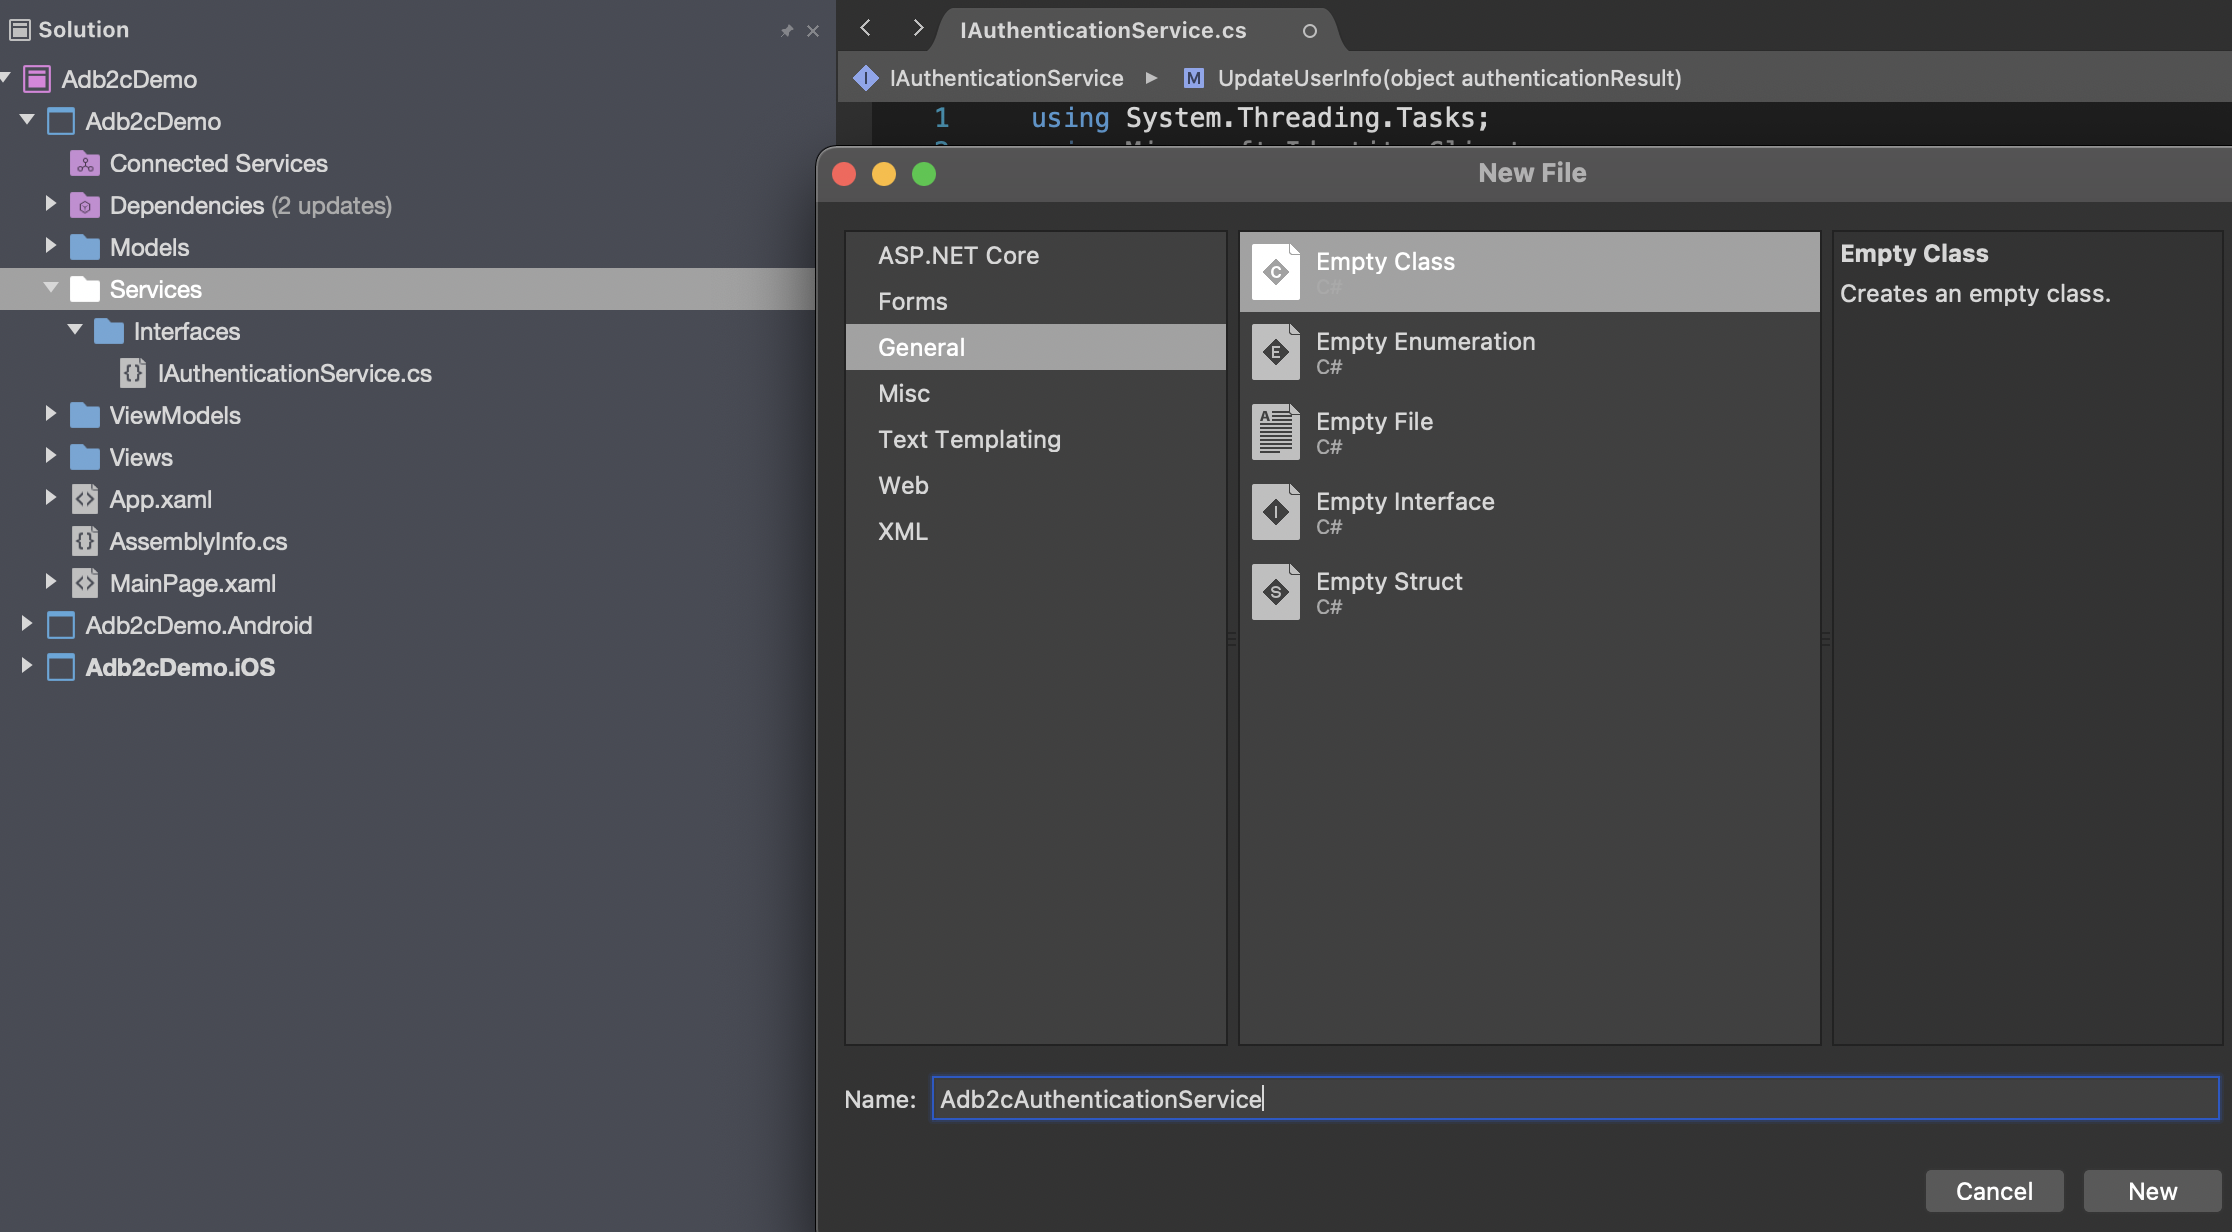Select the Empty File template icon
2232x1232 pixels.
pos(1276,432)
